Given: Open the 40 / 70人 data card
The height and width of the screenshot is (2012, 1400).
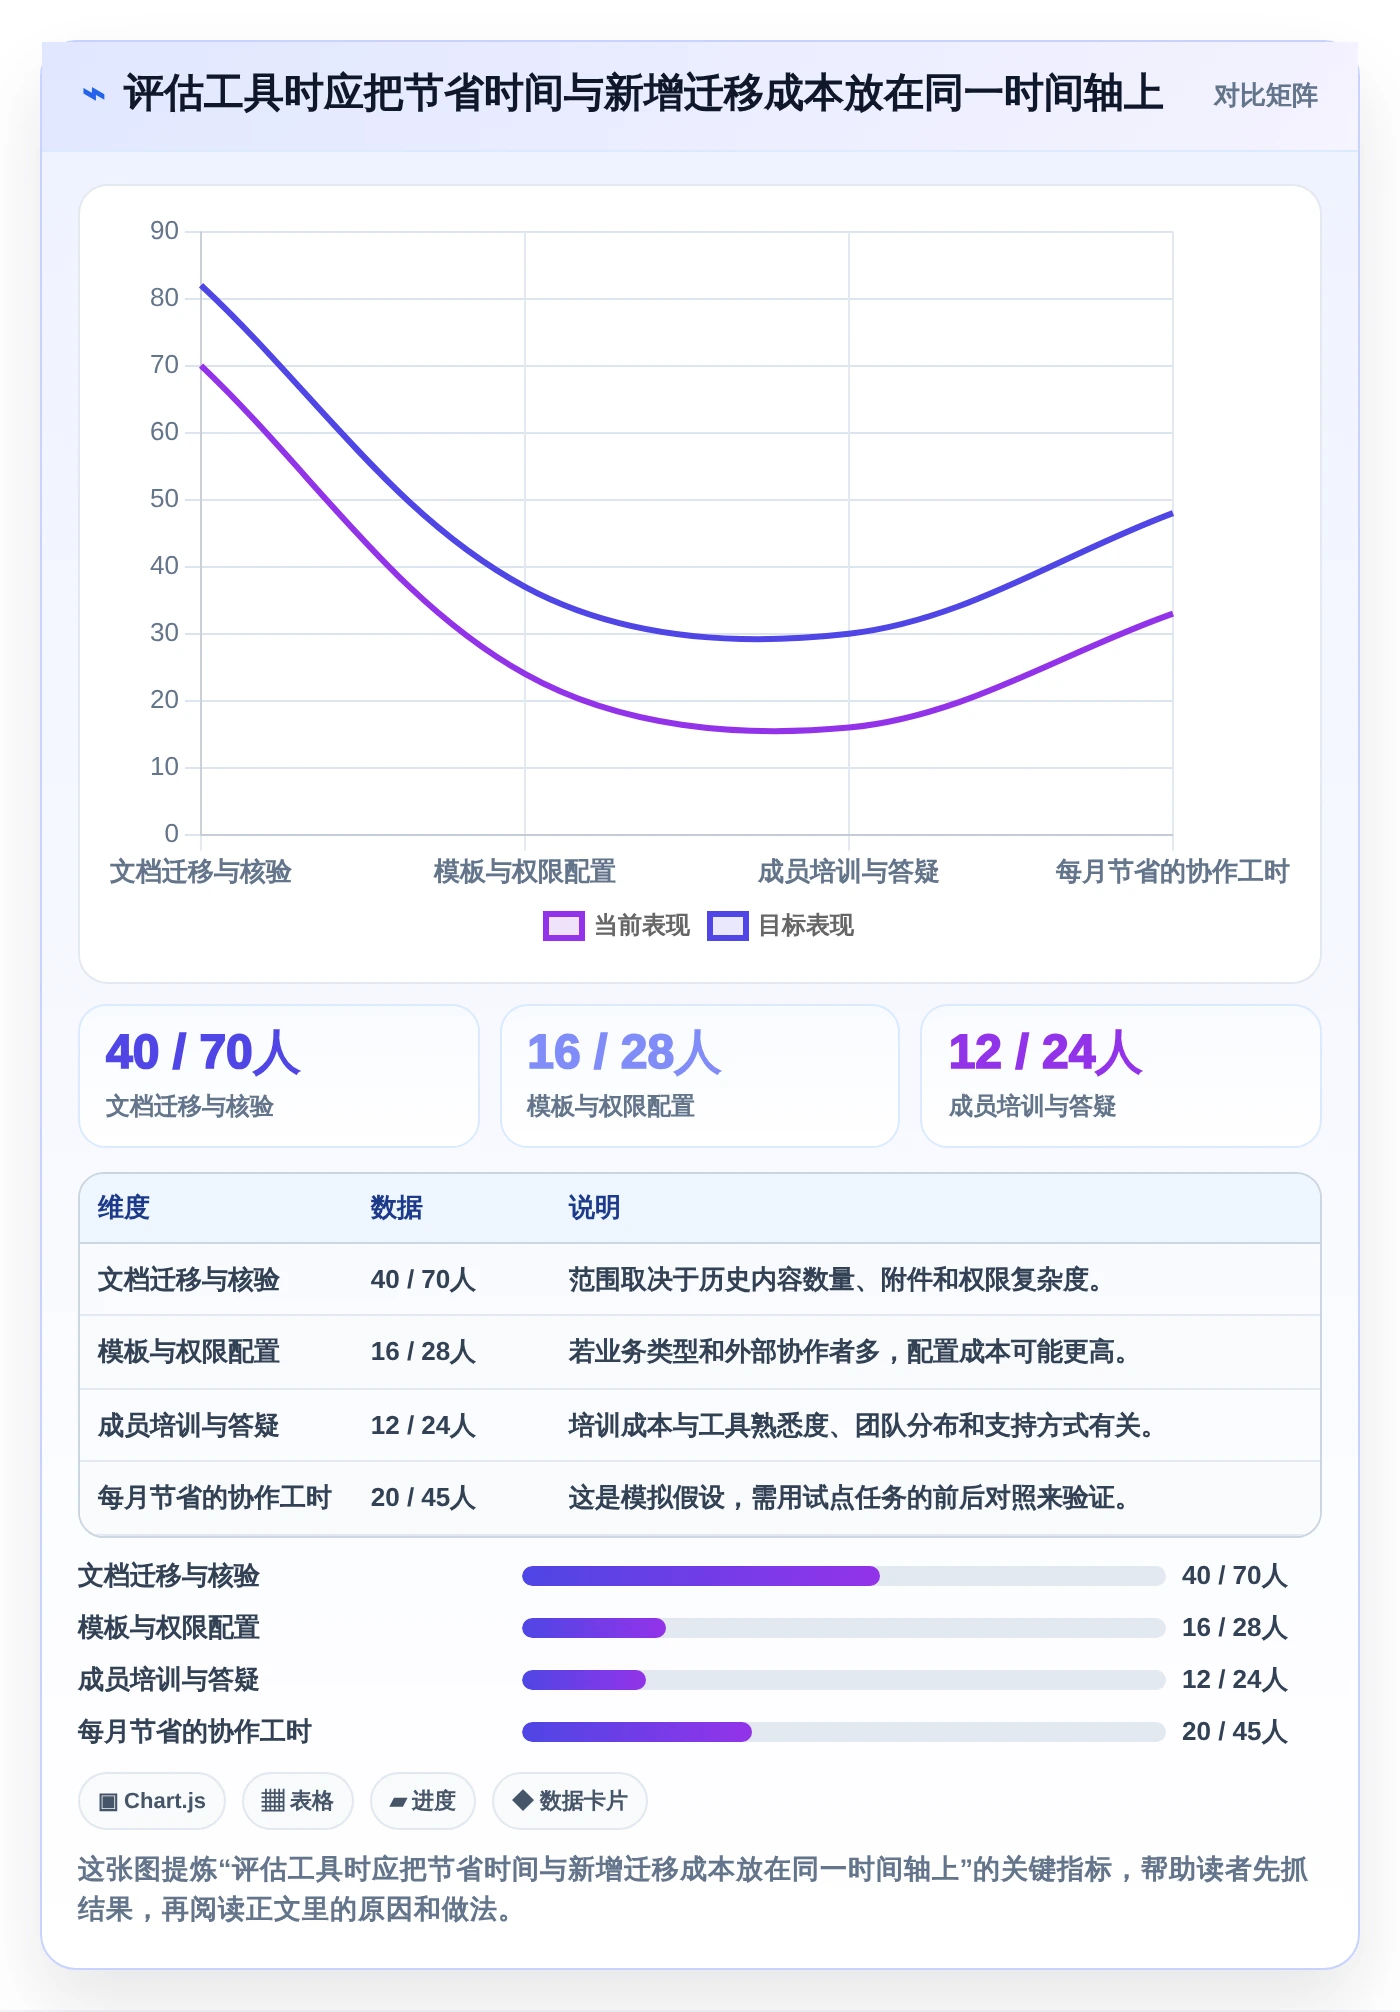Looking at the screenshot, I should pos(279,1076).
